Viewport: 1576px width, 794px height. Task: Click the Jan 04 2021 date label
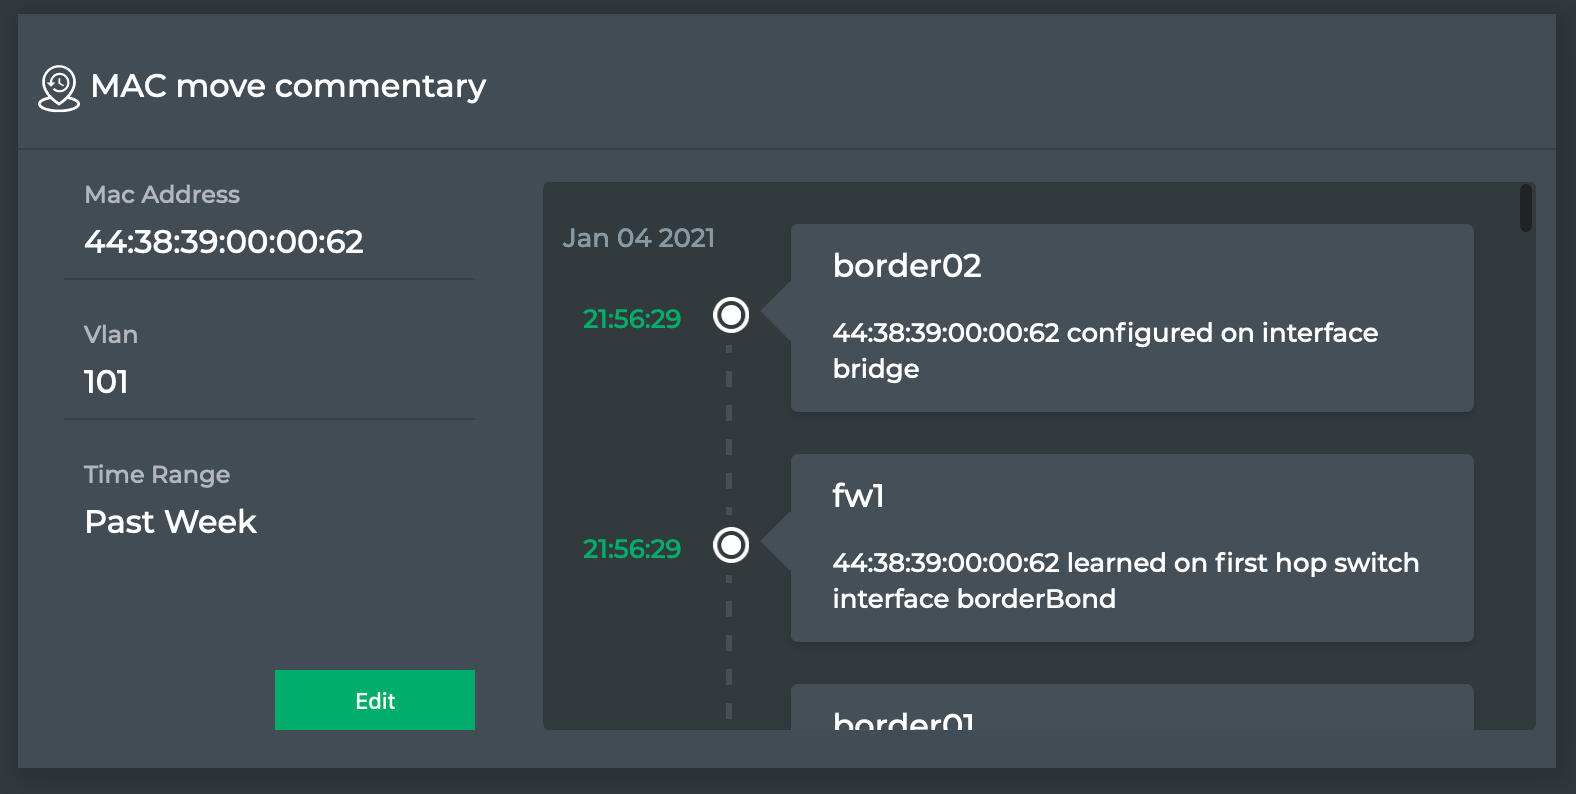click(638, 238)
